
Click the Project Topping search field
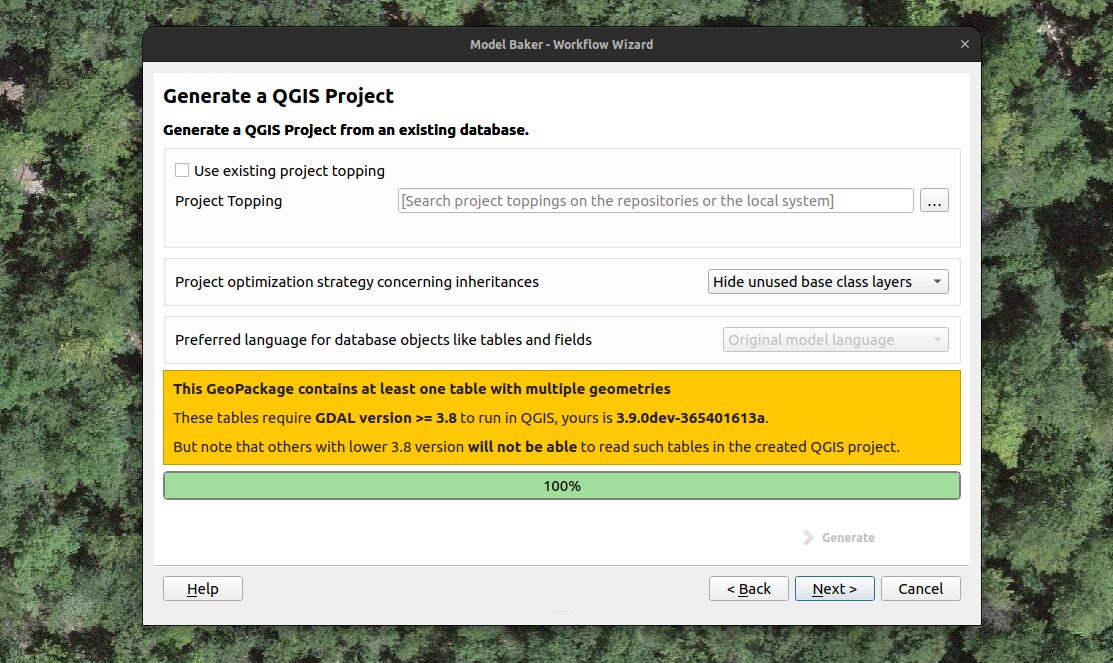tap(655, 201)
